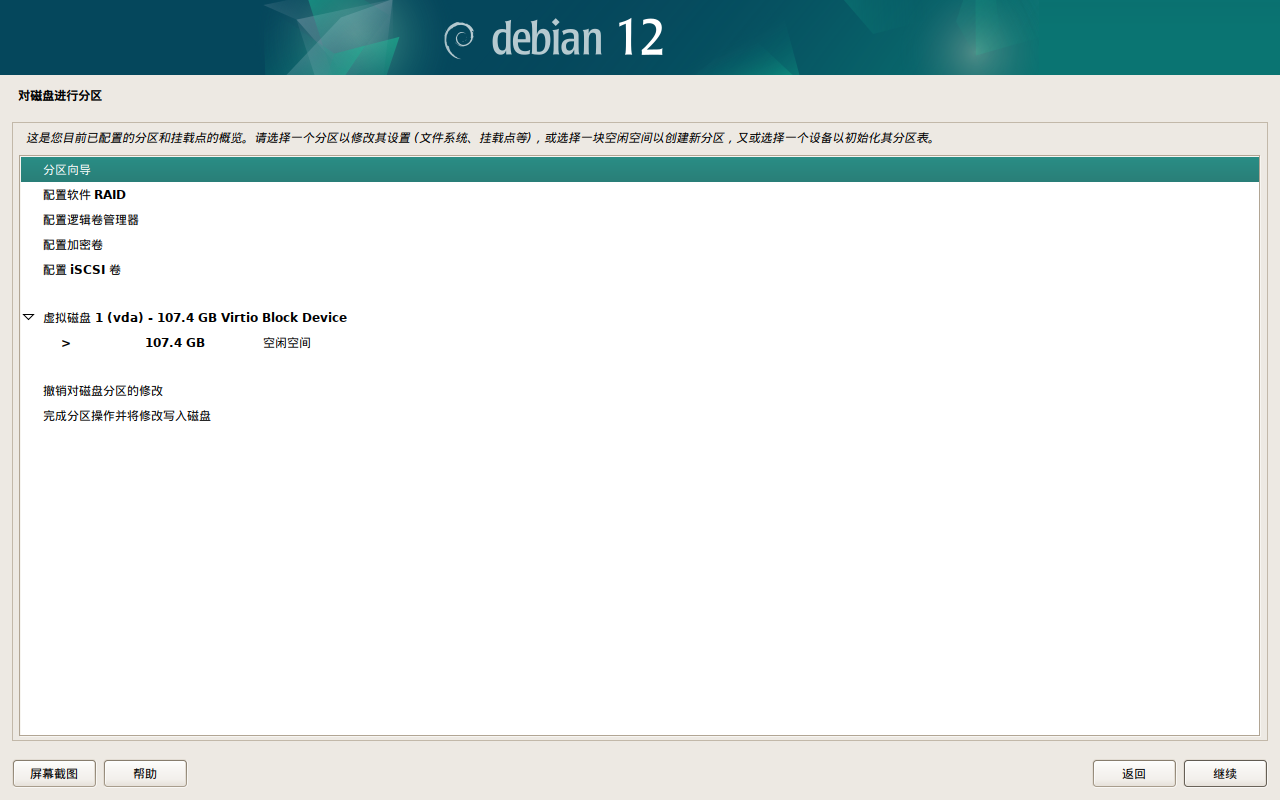
Task: Click the Debian swirl logo in the banner
Action: coord(459,38)
